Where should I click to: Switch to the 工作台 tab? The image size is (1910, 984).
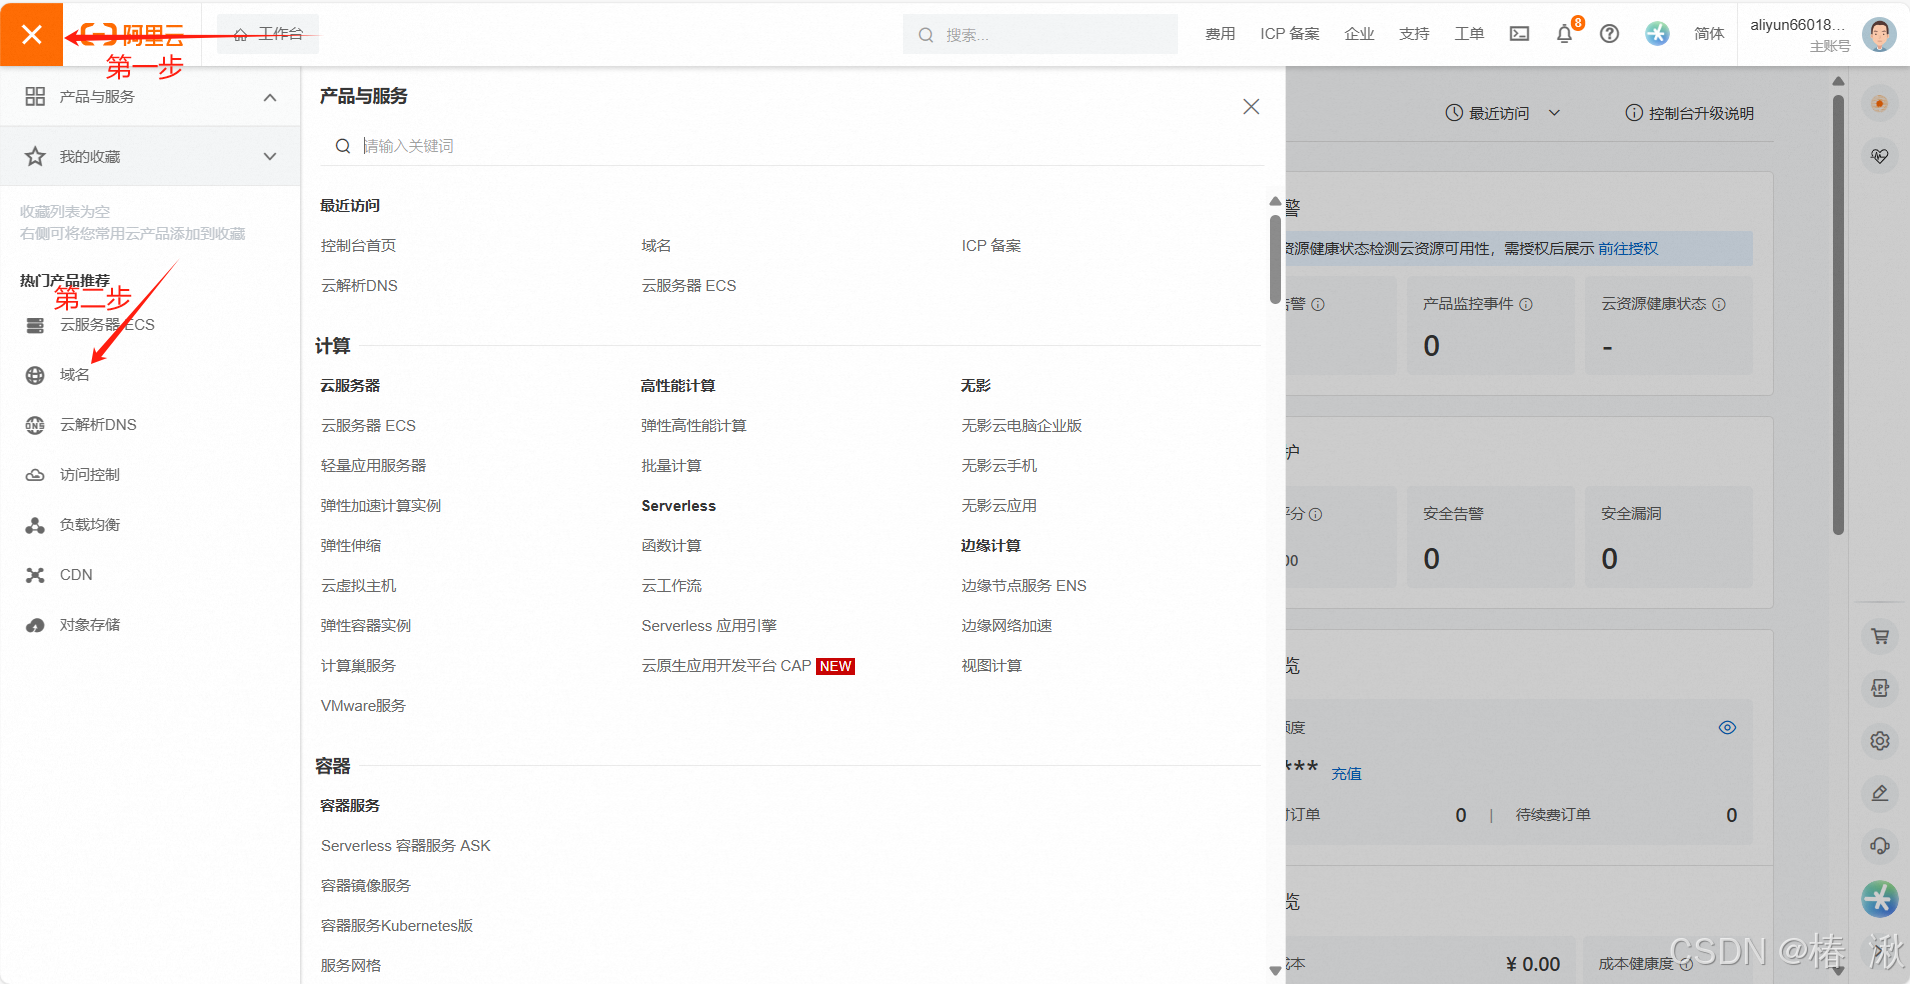pos(268,34)
